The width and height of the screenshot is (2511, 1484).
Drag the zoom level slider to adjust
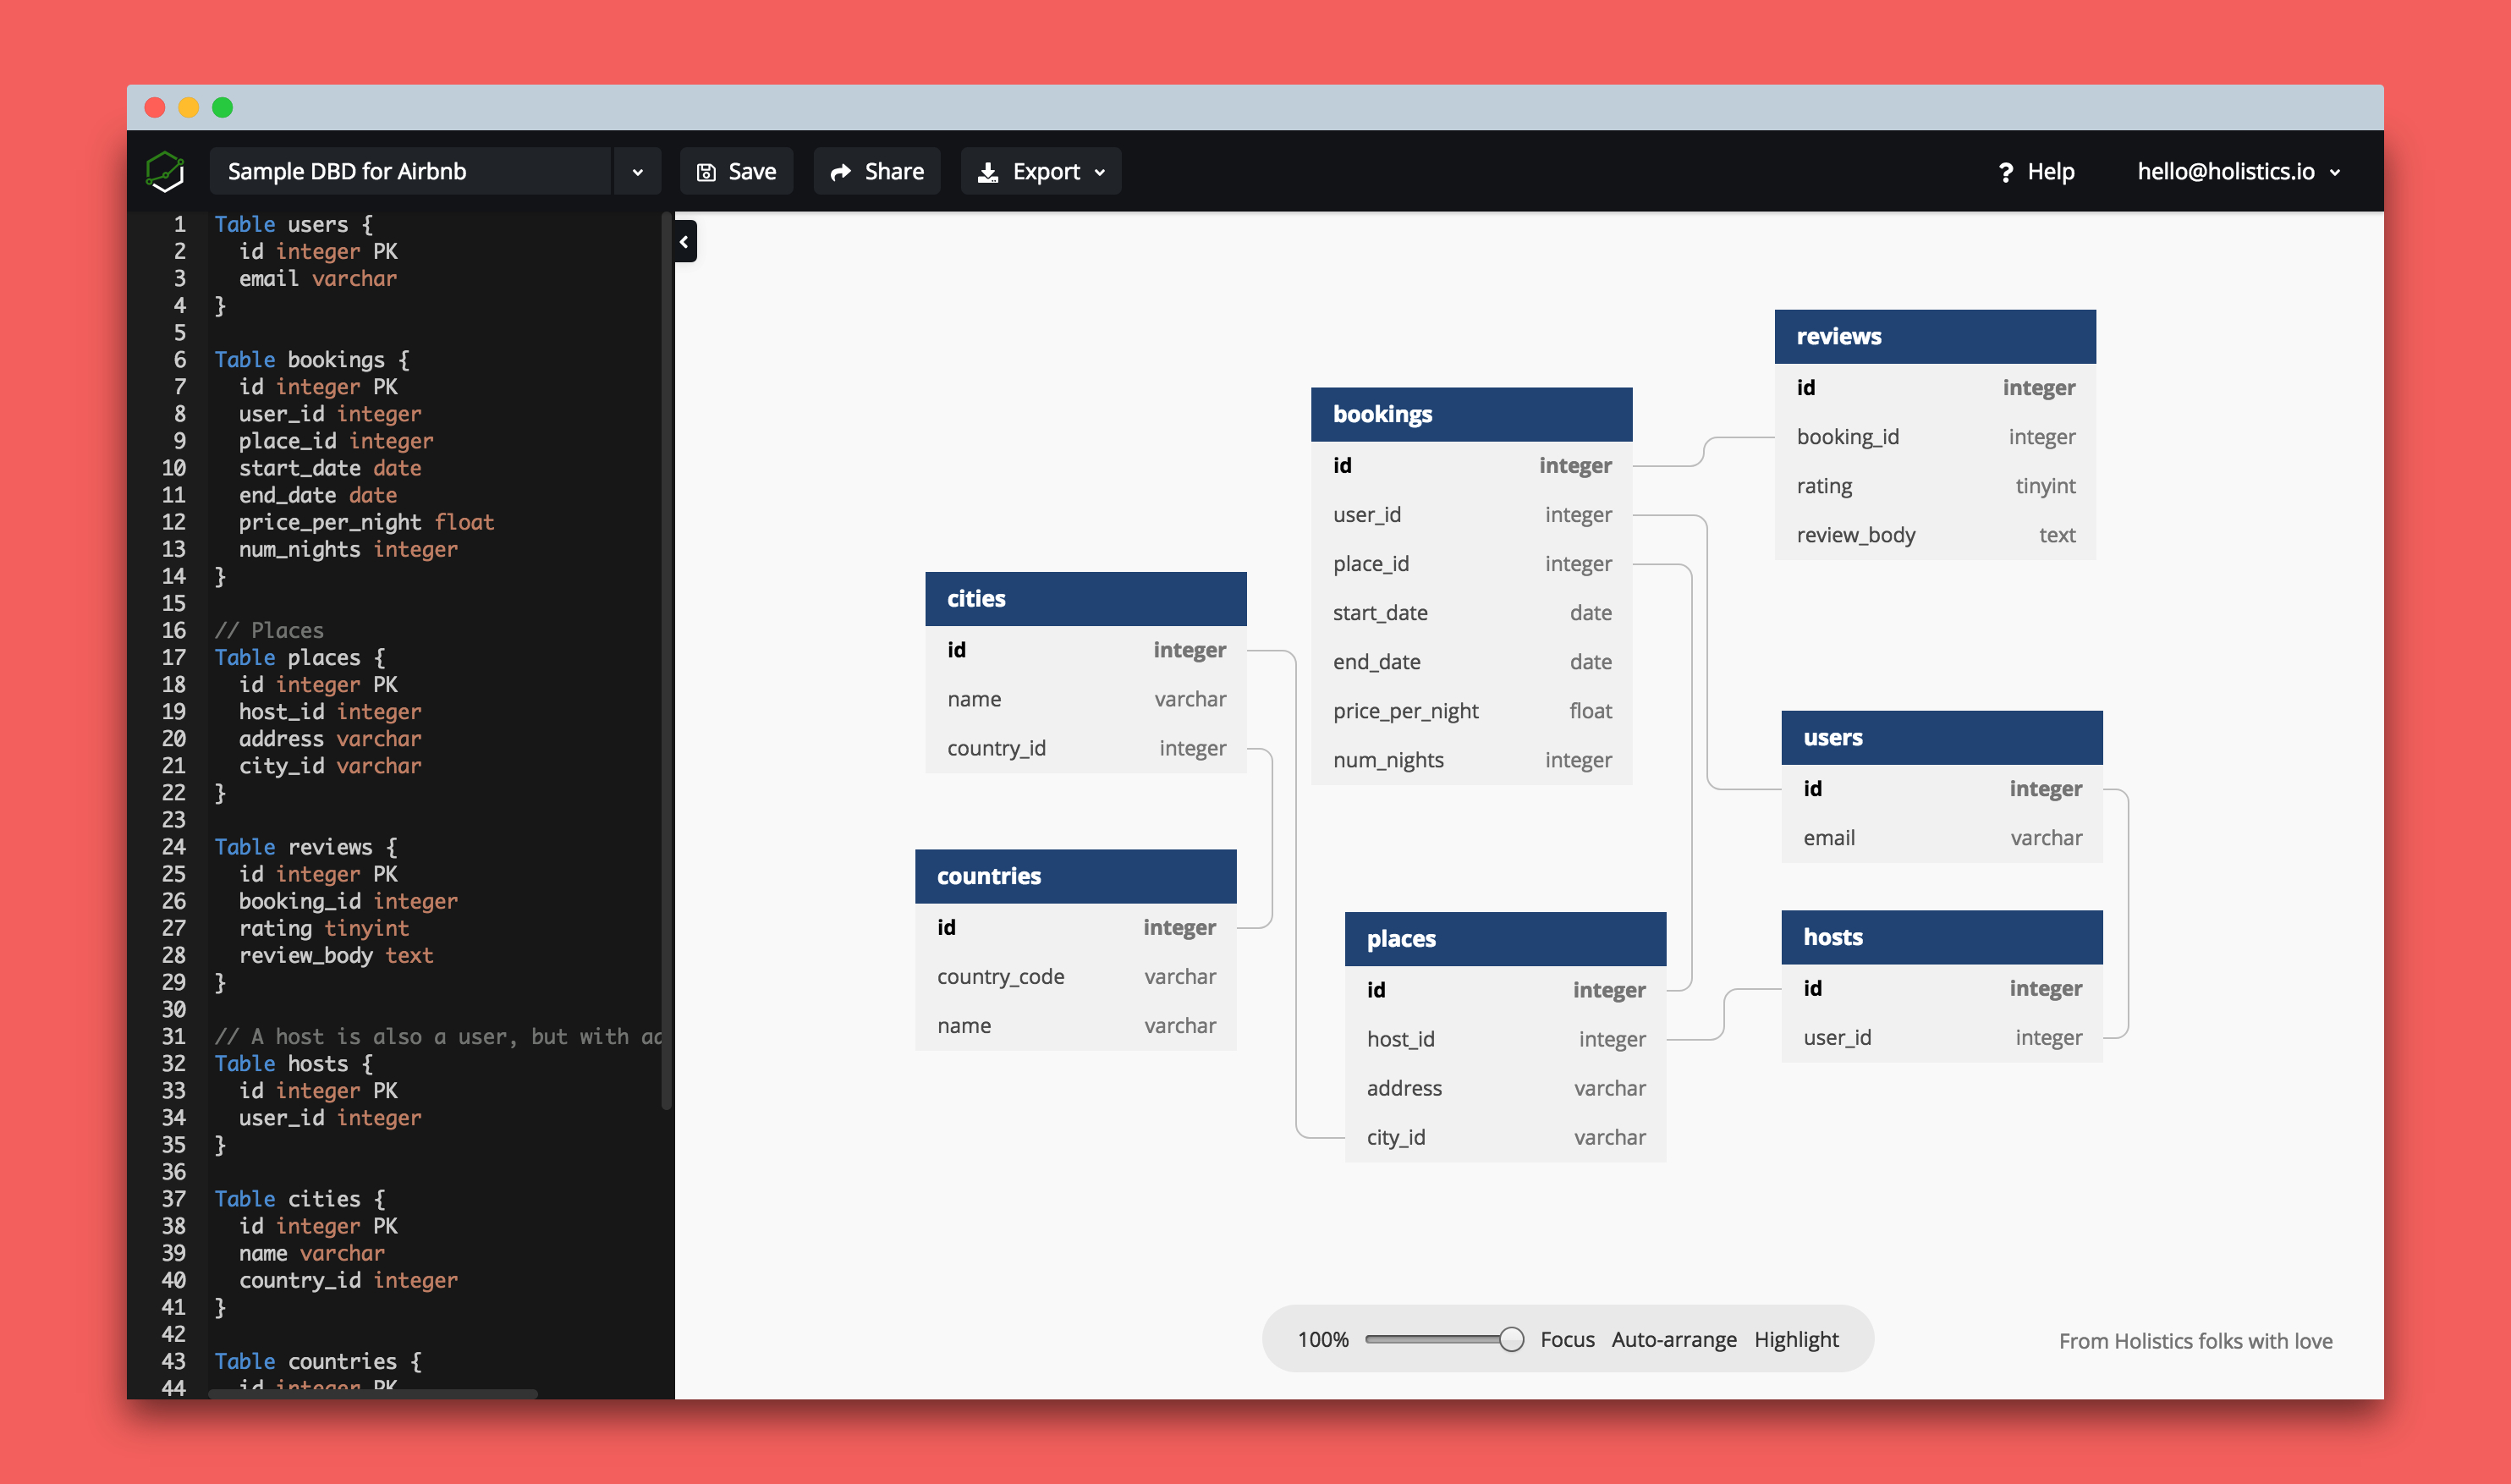[1510, 1339]
